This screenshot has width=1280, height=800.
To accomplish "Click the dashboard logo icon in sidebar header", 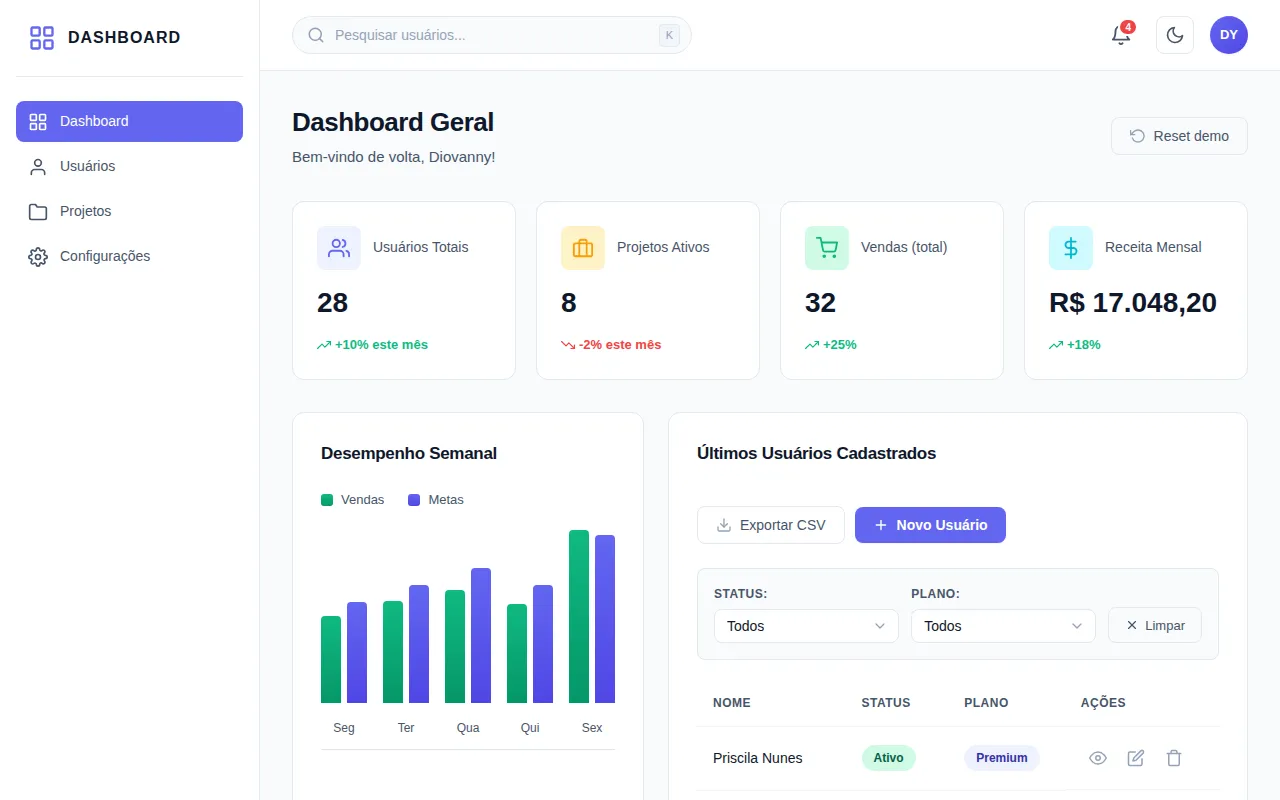I will coord(42,38).
